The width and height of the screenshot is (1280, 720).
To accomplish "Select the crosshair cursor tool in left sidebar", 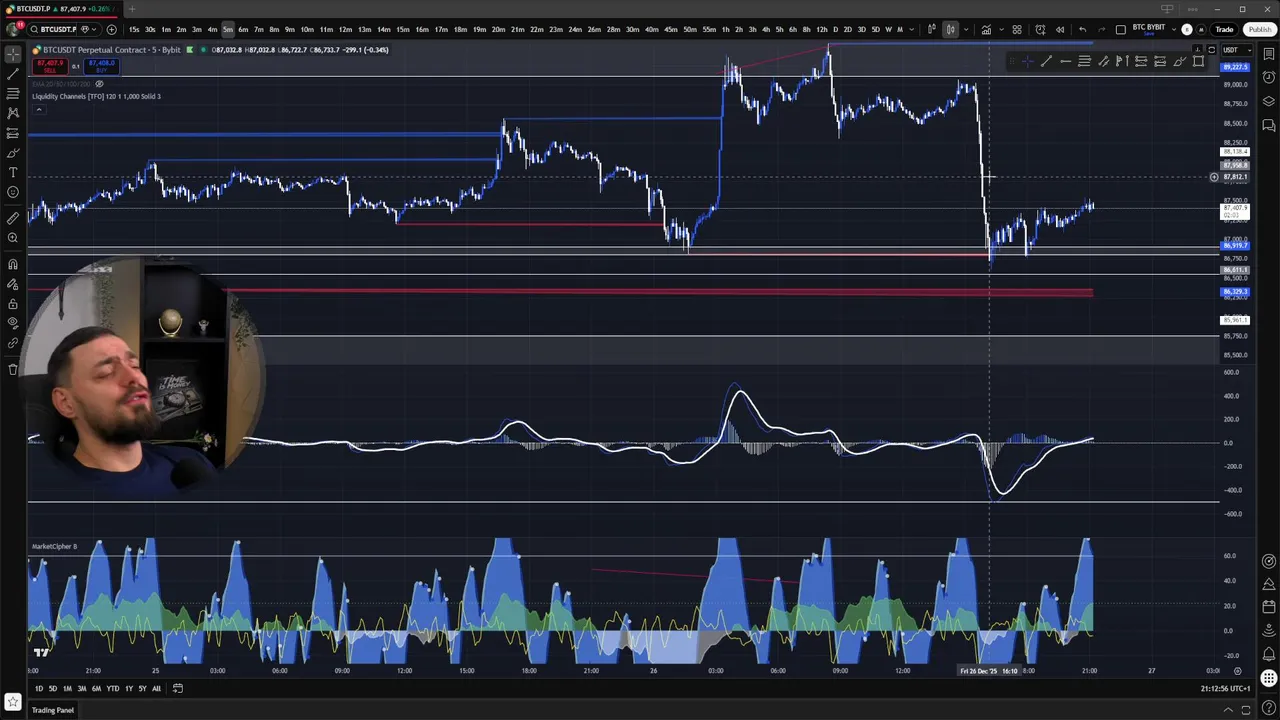I will [13, 55].
